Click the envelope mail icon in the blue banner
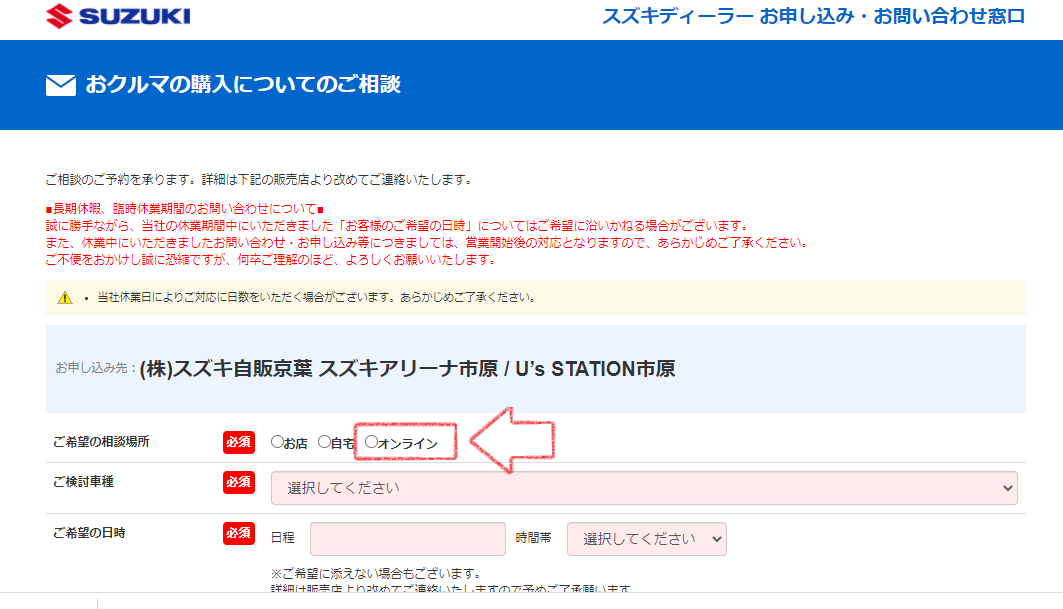 (x=61, y=85)
